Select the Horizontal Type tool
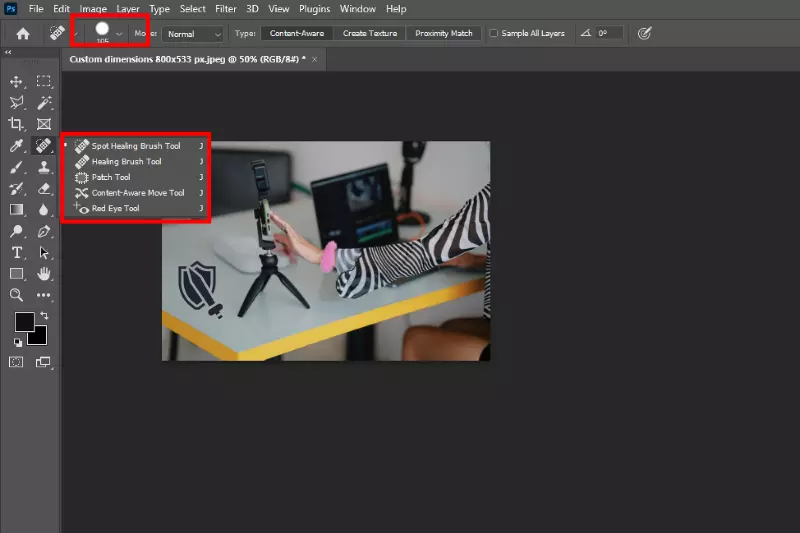The image size is (800, 533). 16,253
